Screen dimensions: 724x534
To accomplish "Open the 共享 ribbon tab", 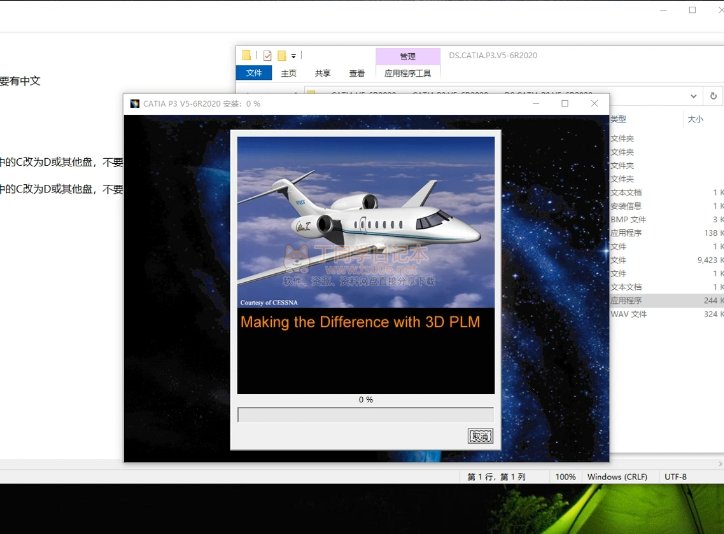I will pos(322,73).
